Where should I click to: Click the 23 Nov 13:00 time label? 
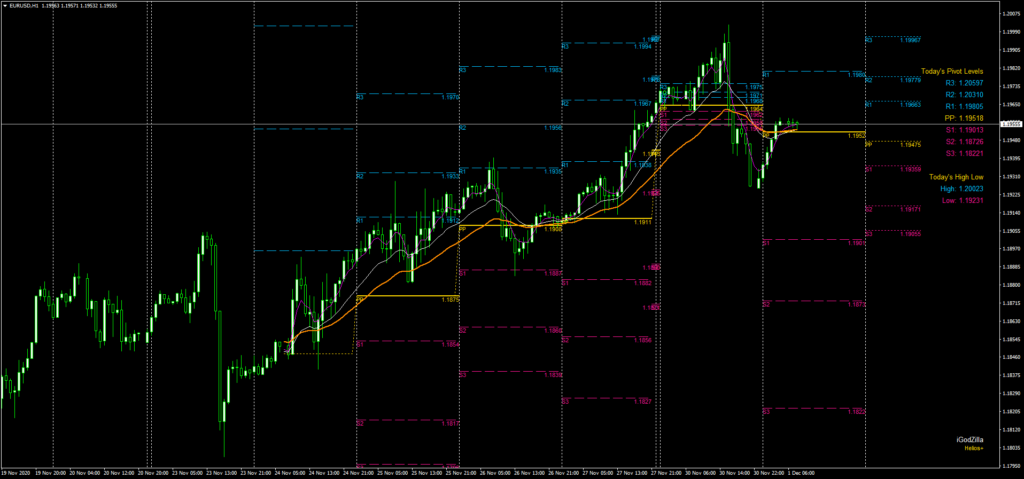pyautogui.click(x=220, y=471)
